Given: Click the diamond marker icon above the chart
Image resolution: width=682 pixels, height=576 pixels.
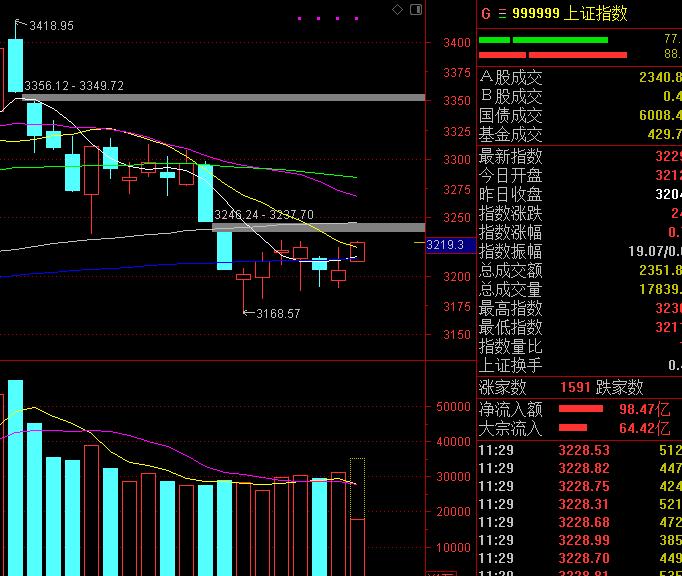Looking at the screenshot, I should point(397,9).
